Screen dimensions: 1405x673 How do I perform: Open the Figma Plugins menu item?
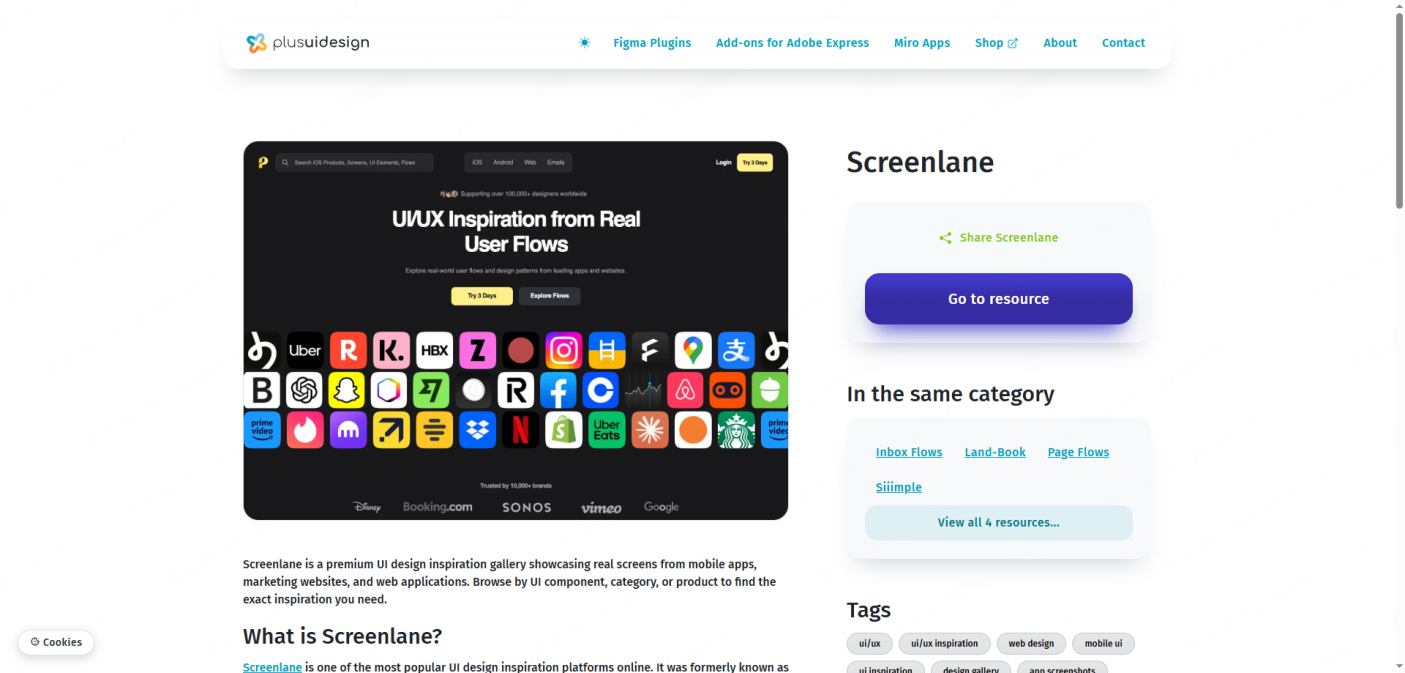[x=652, y=43]
